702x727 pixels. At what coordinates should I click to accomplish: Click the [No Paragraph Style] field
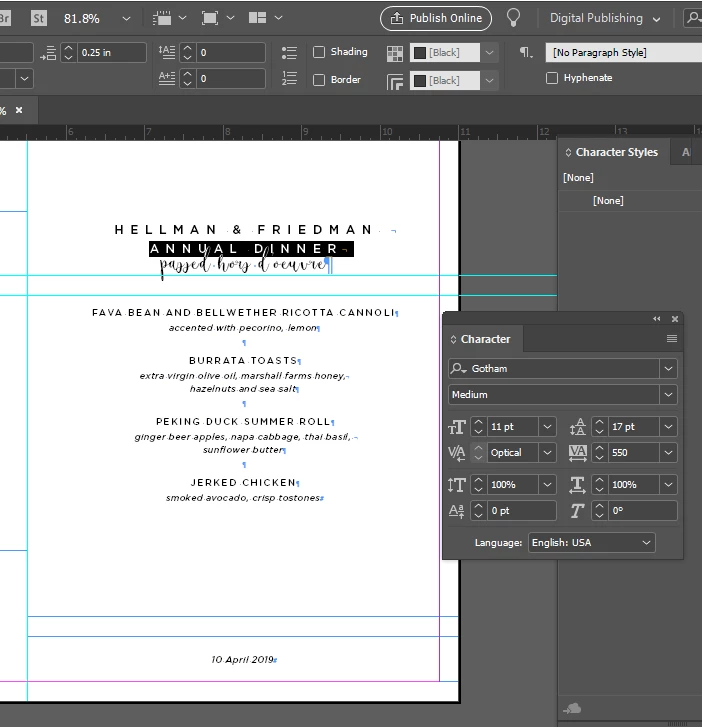[x=624, y=52]
